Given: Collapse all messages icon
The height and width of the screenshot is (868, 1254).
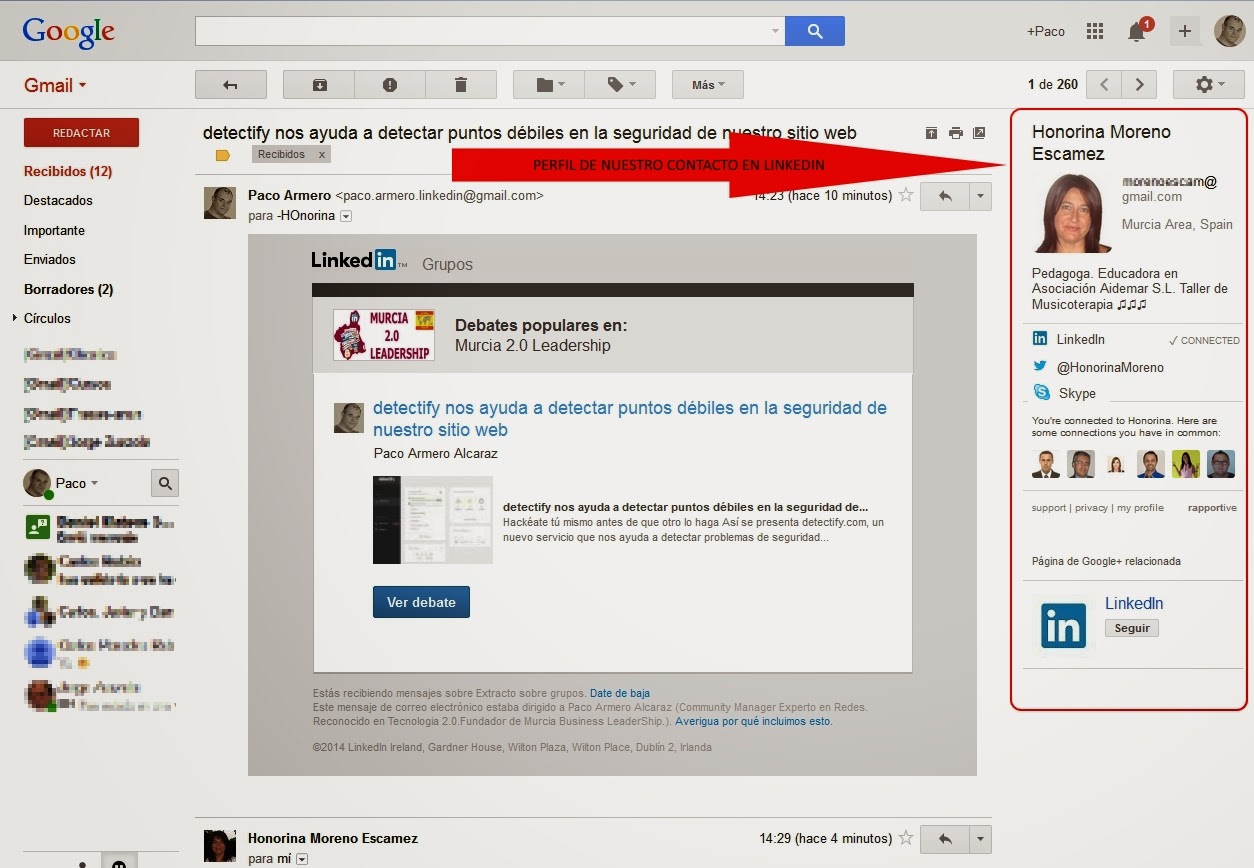Looking at the screenshot, I should pyautogui.click(x=931, y=133).
